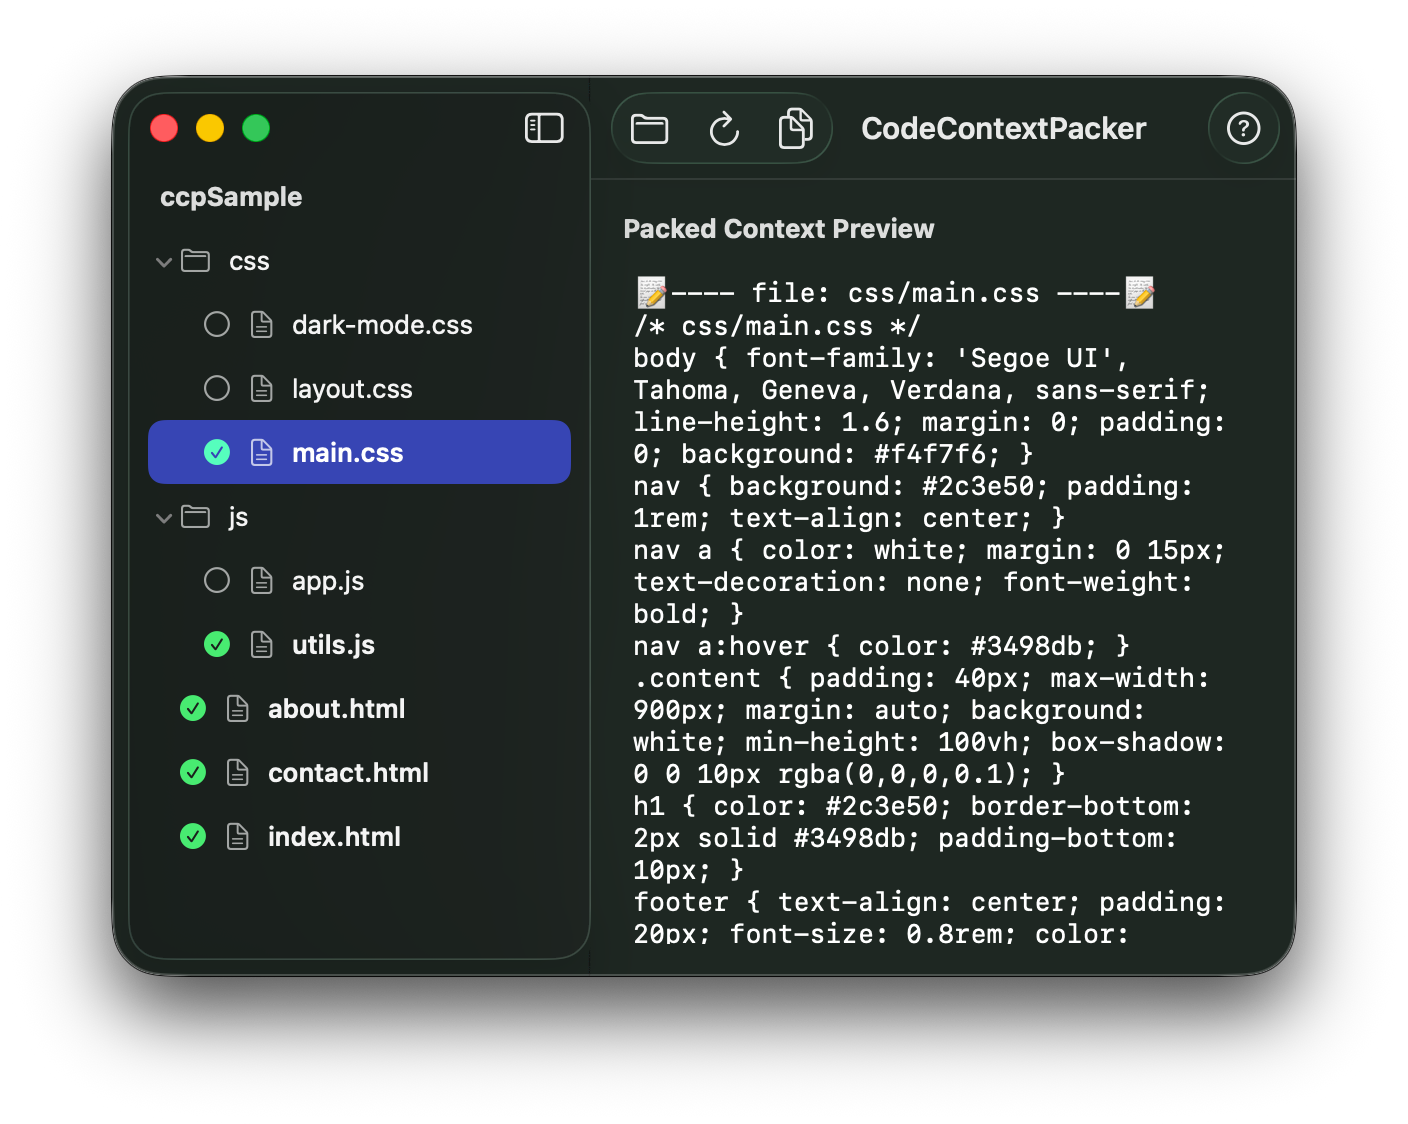Click the folder icon beside css

197,261
